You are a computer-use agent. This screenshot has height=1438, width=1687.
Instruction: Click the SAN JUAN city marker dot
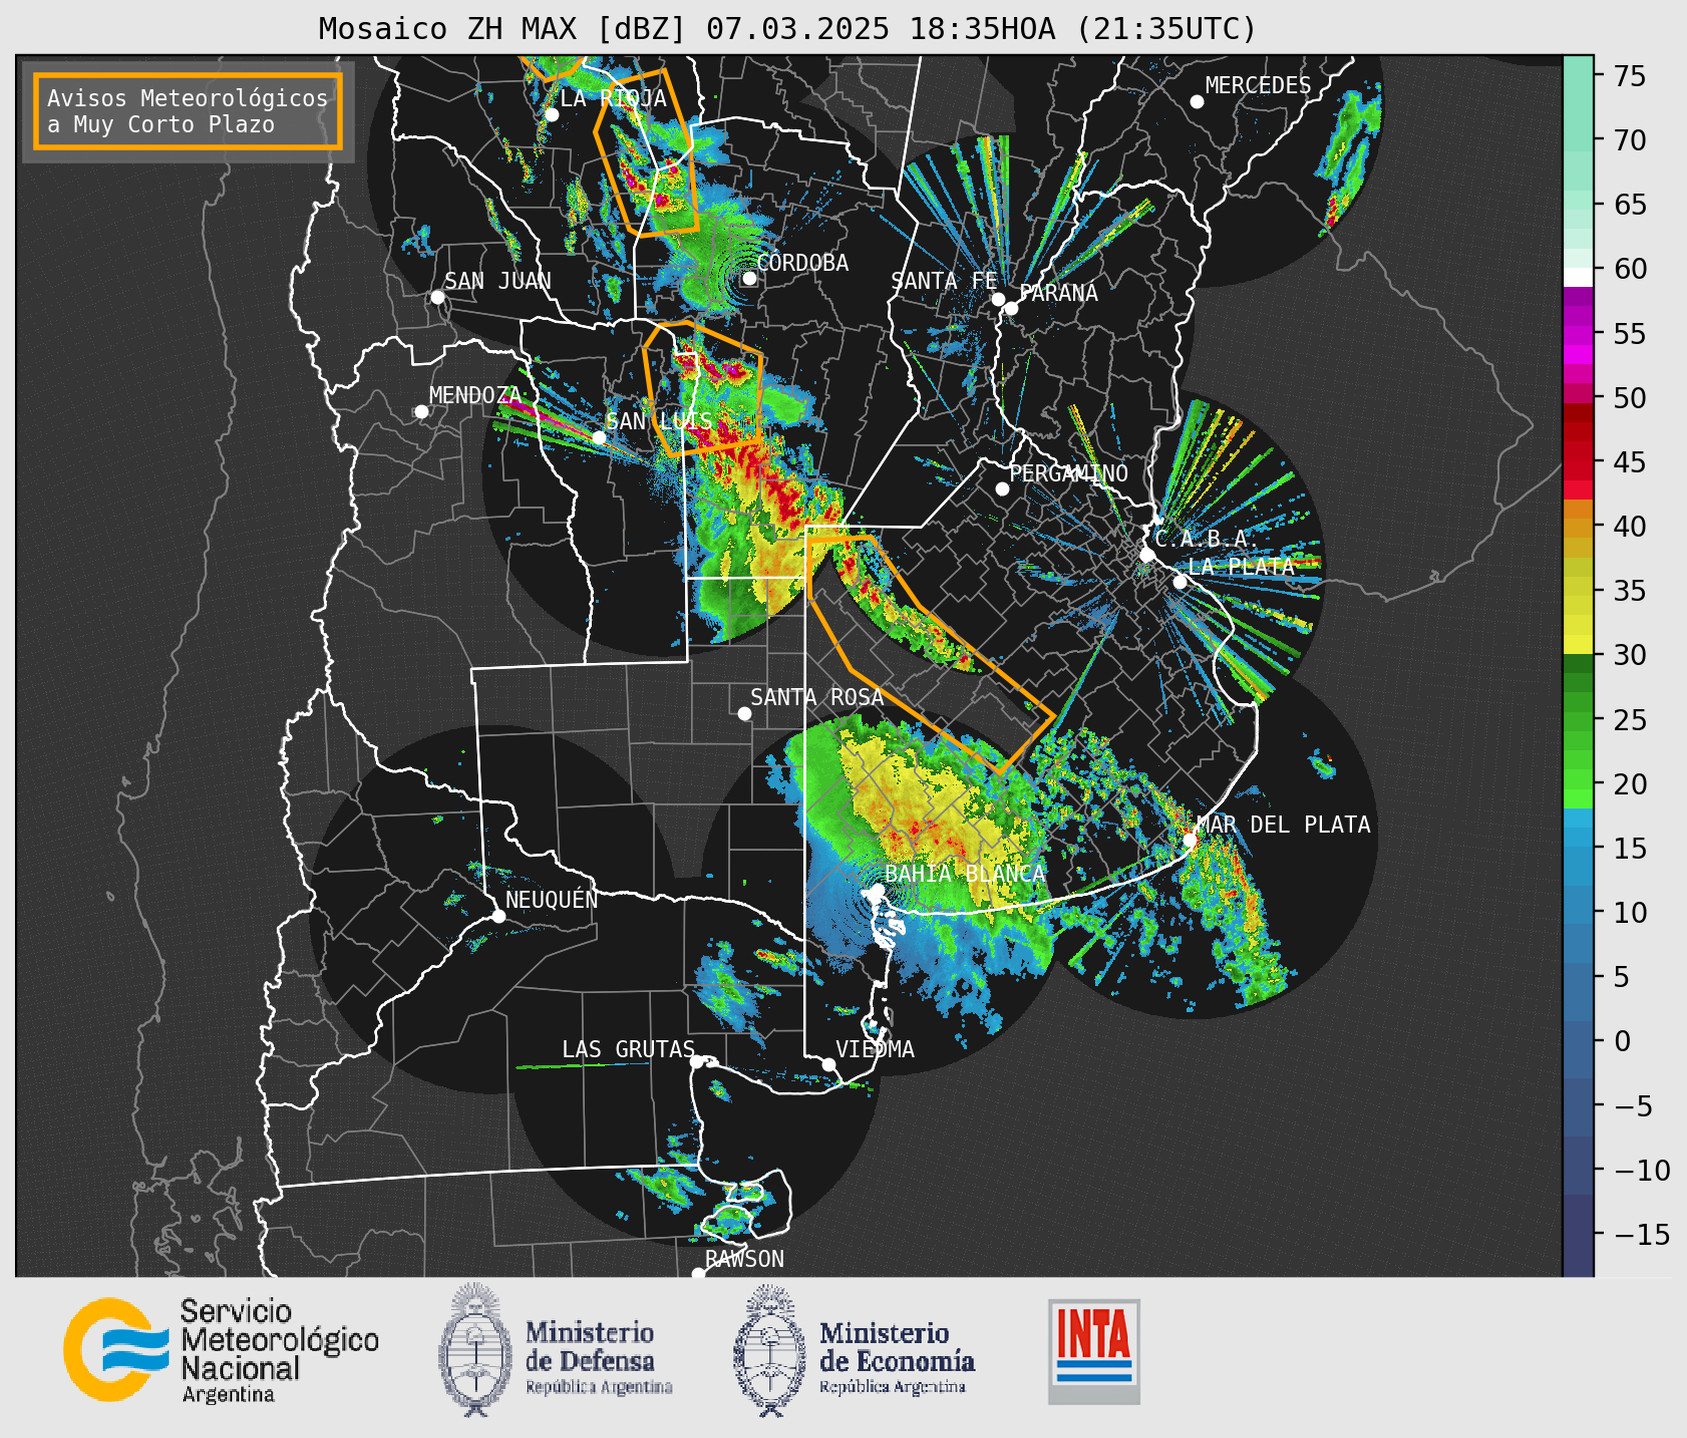(437, 297)
